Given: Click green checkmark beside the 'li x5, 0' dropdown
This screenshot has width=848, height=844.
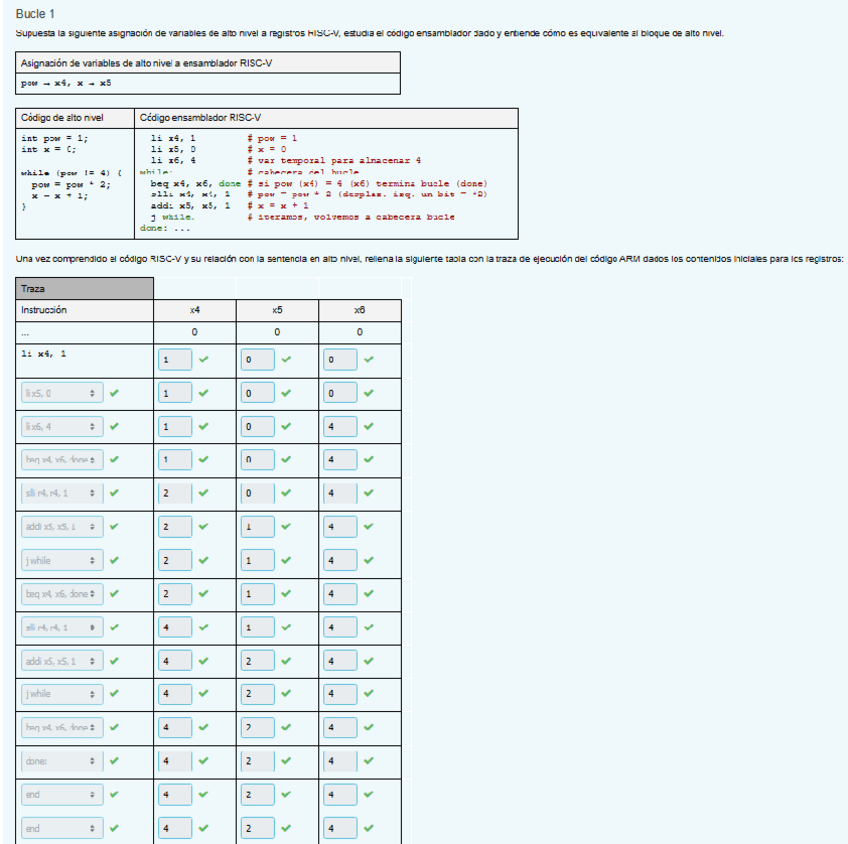Looking at the screenshot, I should click(x=113, y=394).
